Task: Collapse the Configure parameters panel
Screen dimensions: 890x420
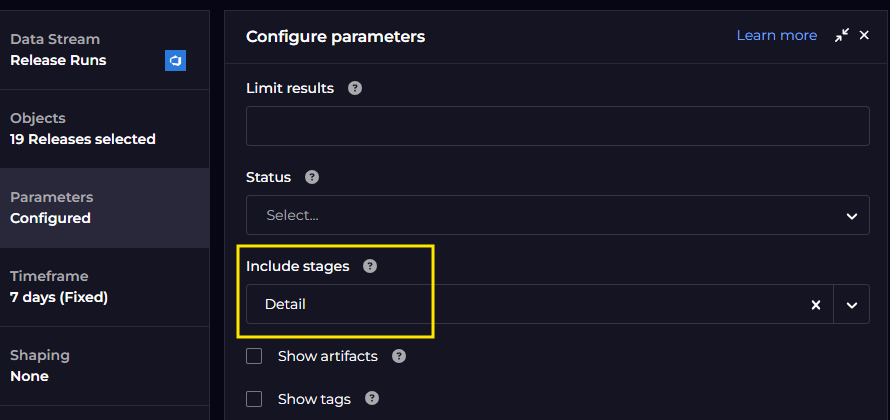Action: coord(842,35)
